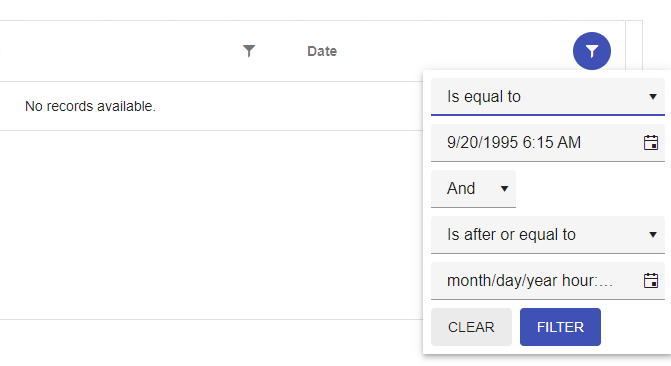
Task: Open the "And" logic selector
Action: pyautogui.click(x=473, y=189)
